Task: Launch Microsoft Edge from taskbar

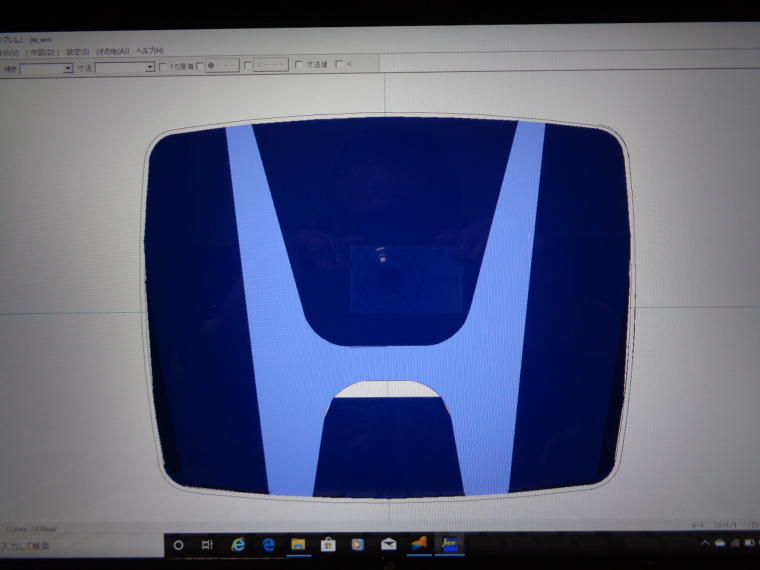Action: coord(268,545)
